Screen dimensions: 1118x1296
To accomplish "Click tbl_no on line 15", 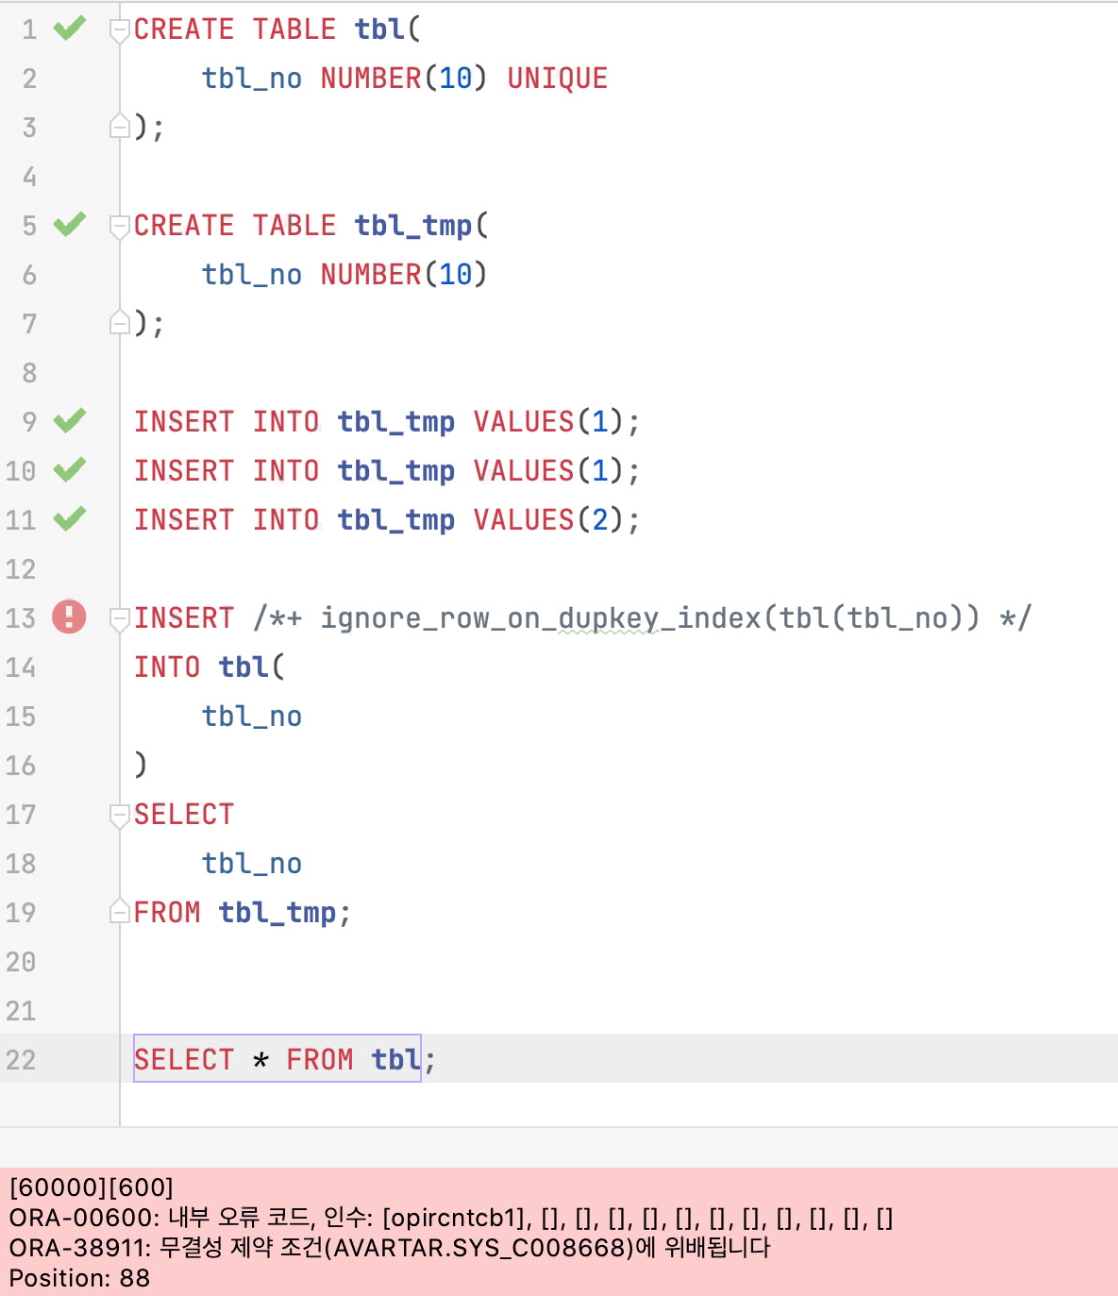I will pos(252,717).
